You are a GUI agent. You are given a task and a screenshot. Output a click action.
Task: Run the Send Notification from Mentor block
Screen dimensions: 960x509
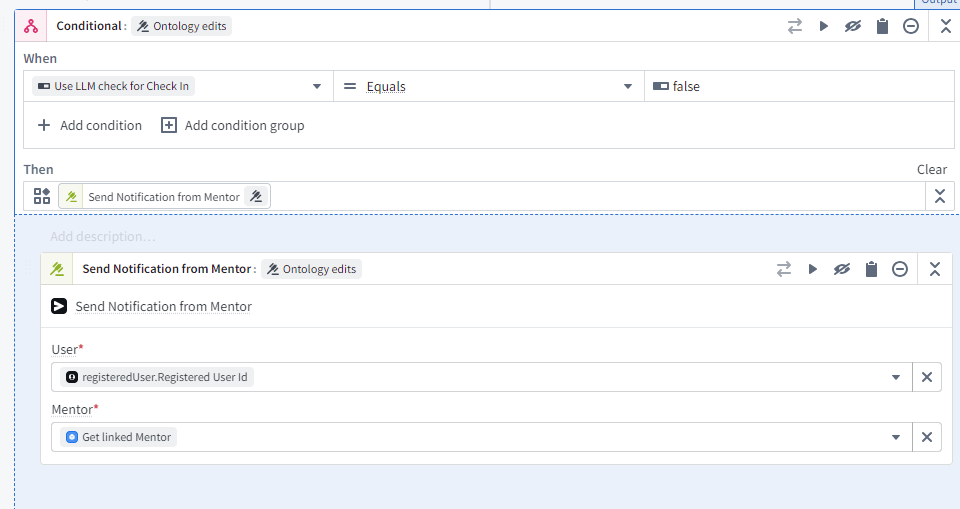813,269
